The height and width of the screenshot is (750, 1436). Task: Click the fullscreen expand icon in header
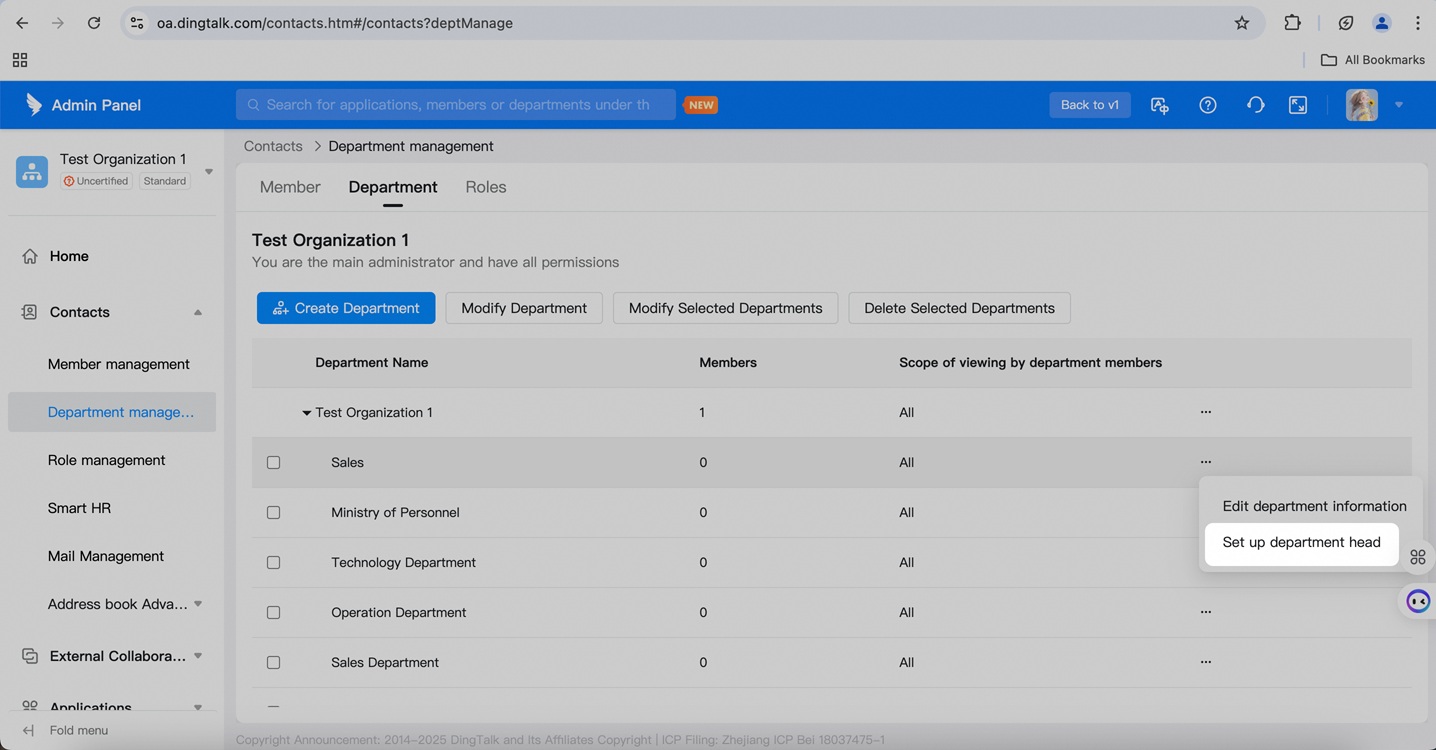click(1298, 105)
